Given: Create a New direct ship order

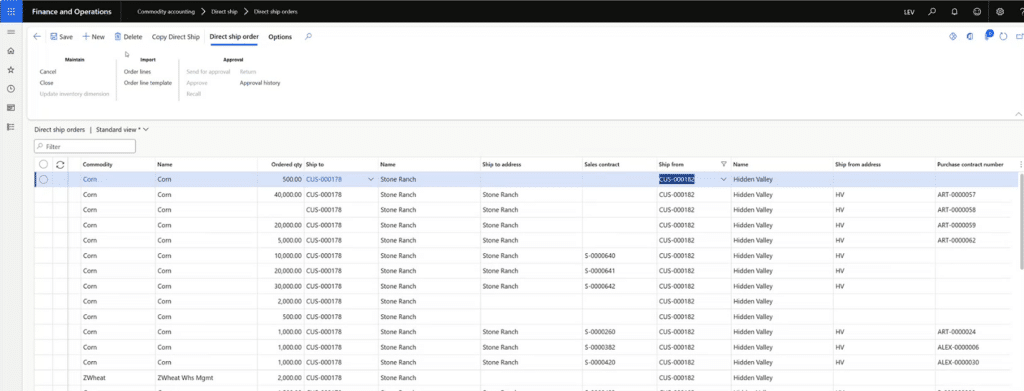Looking at the screenshot, I should coord(93,37).
